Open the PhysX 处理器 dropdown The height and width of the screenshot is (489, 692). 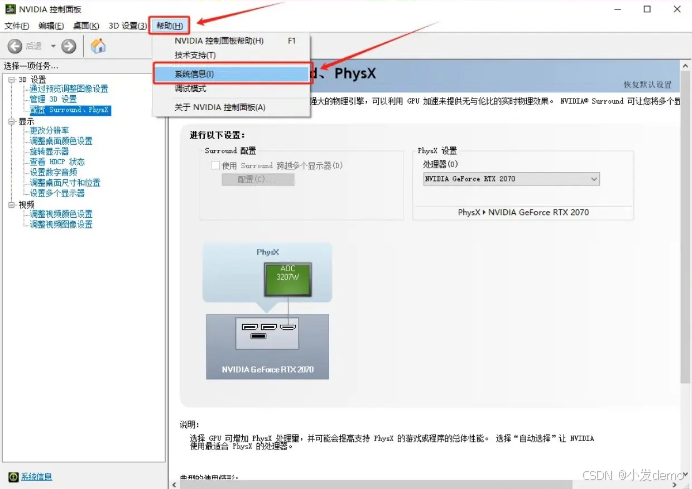(511, 179)
